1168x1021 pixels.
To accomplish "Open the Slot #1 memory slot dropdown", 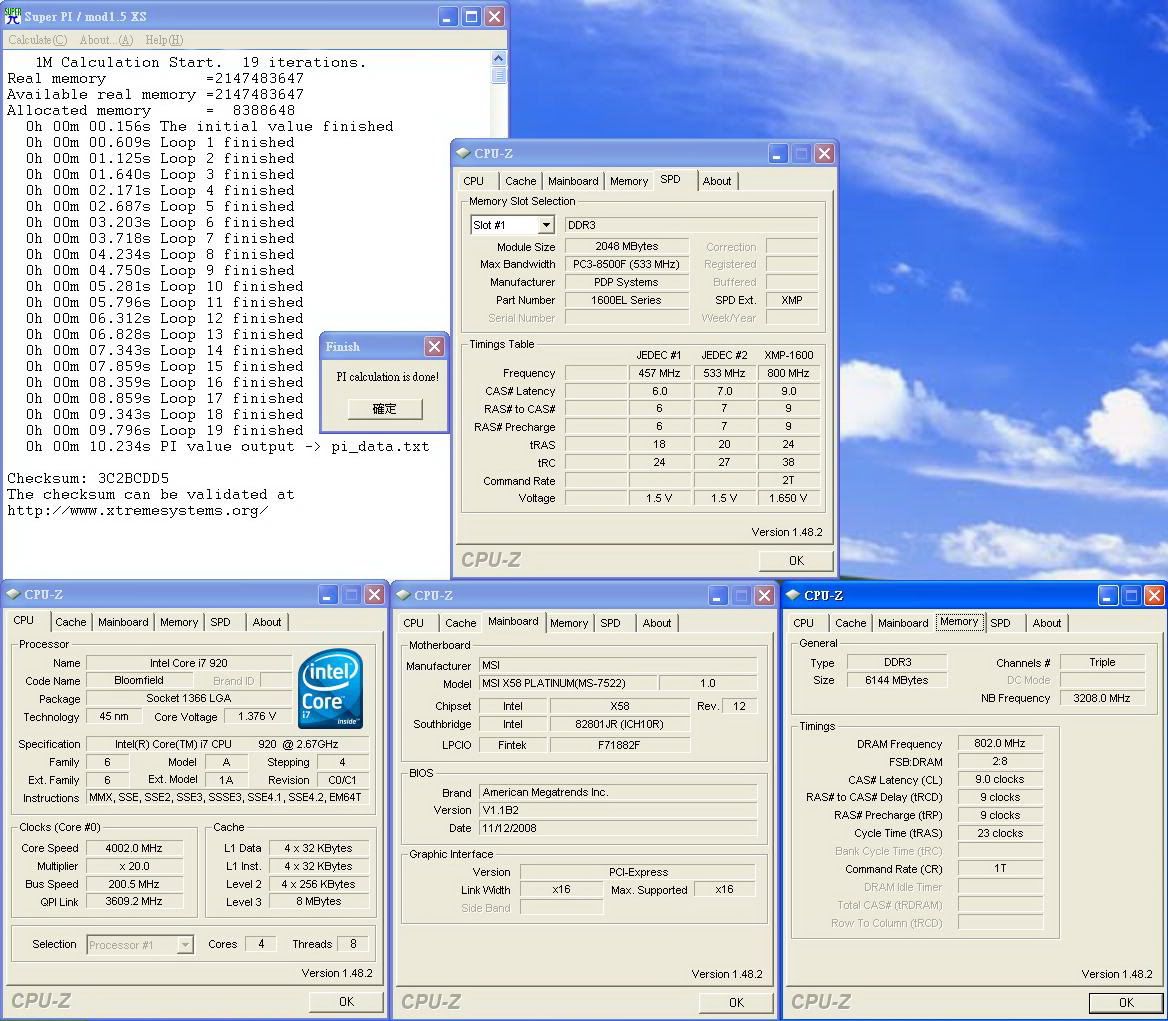I will (x=546, y=225).
